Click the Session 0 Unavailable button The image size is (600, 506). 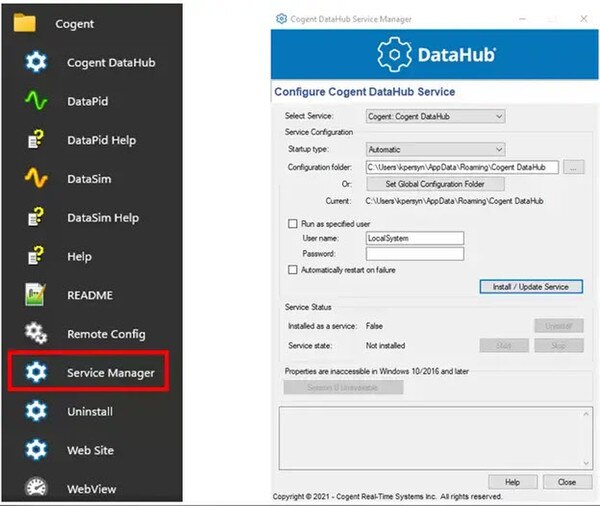pos(343,388)
